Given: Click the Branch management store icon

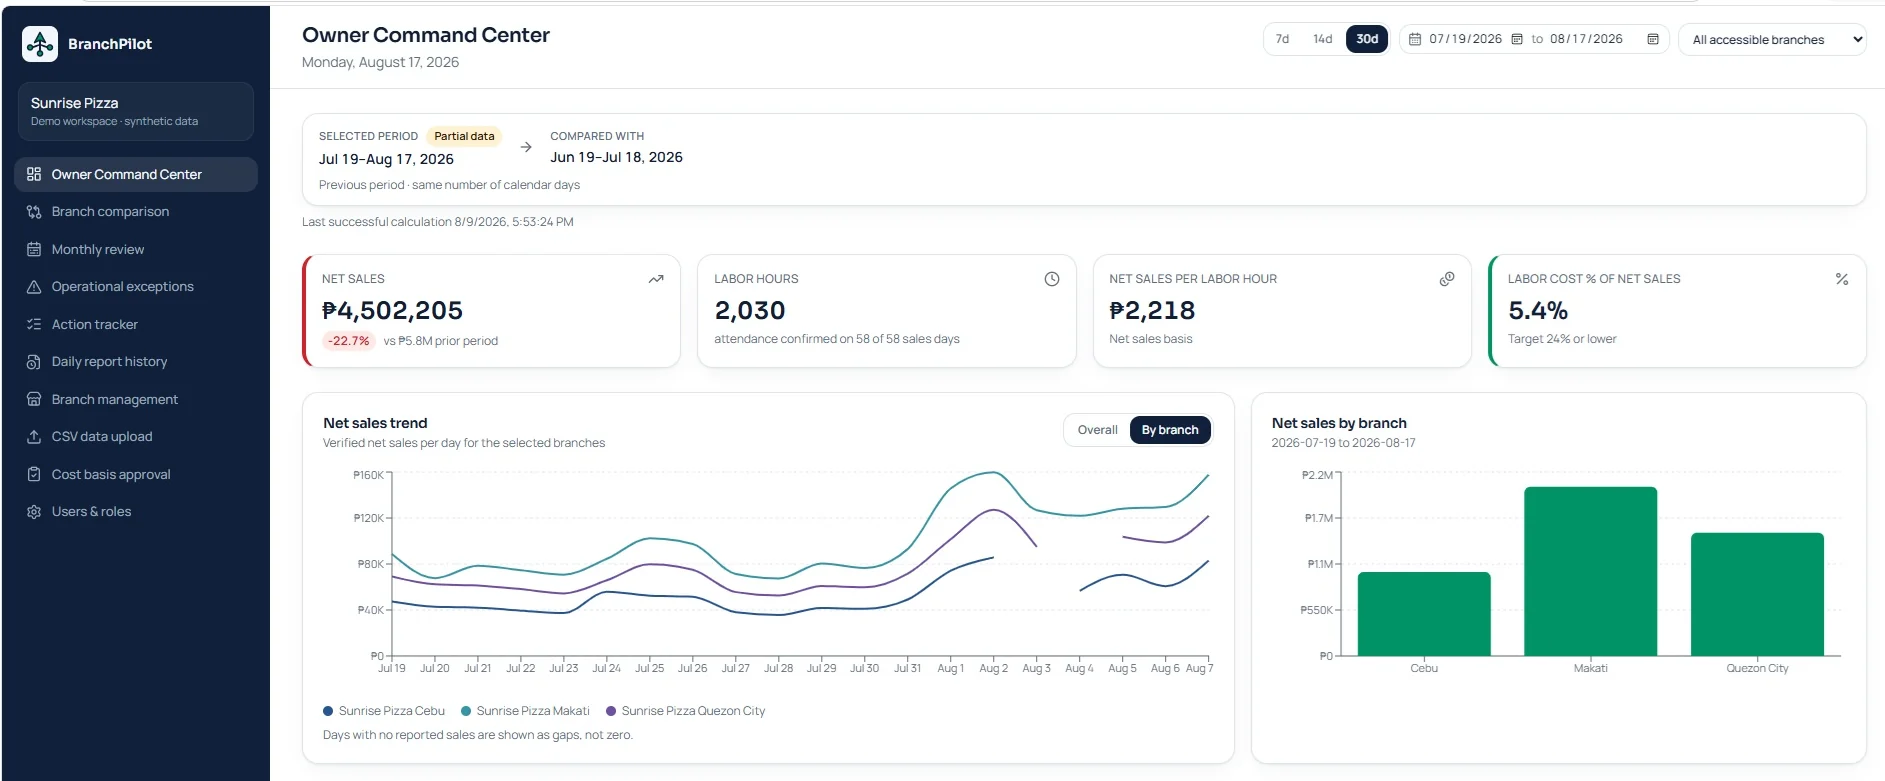Looking at the screenshot, I should [34, 399].
